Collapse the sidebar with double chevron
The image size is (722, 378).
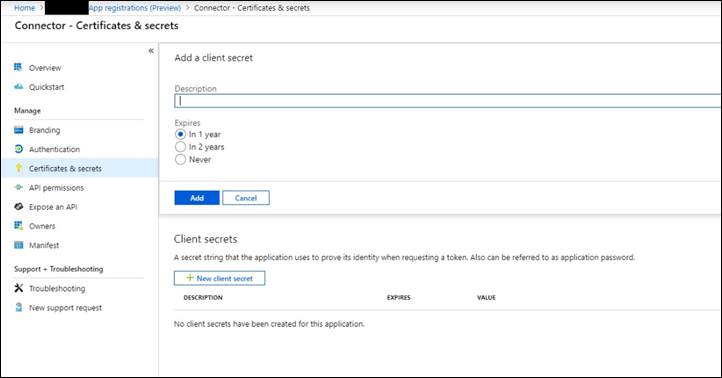click(x=151, y=51)
